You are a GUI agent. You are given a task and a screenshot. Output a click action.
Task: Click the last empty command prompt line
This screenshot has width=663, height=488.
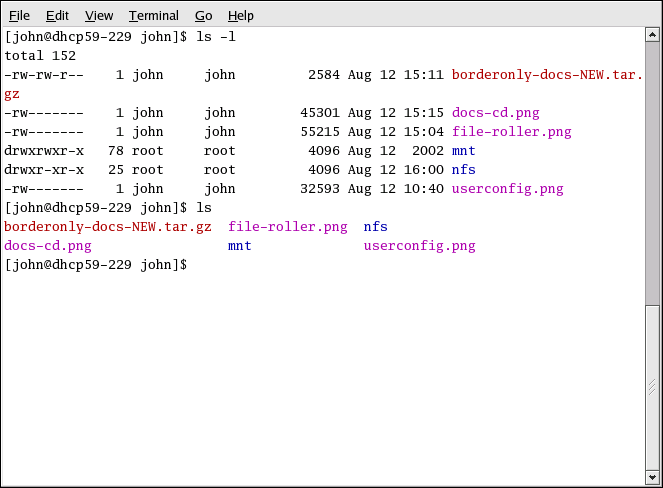(x=96, y=265)
